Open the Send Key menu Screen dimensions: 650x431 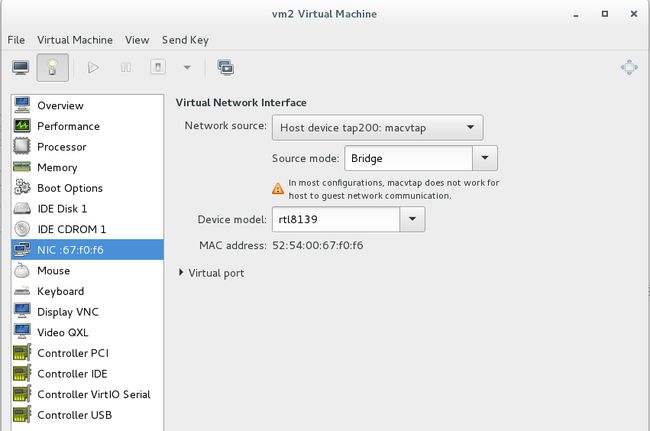click(x=185, y=40)
